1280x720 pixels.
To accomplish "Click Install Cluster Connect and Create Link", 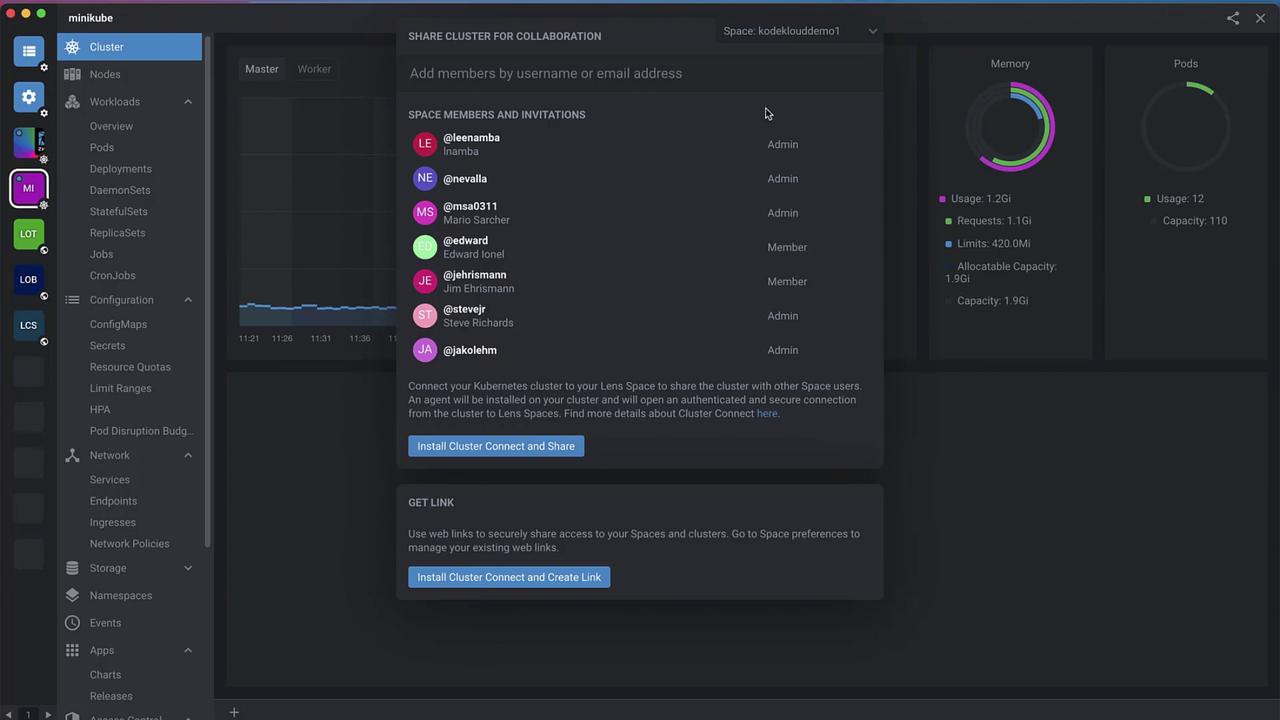I will (x=509, y=577).
